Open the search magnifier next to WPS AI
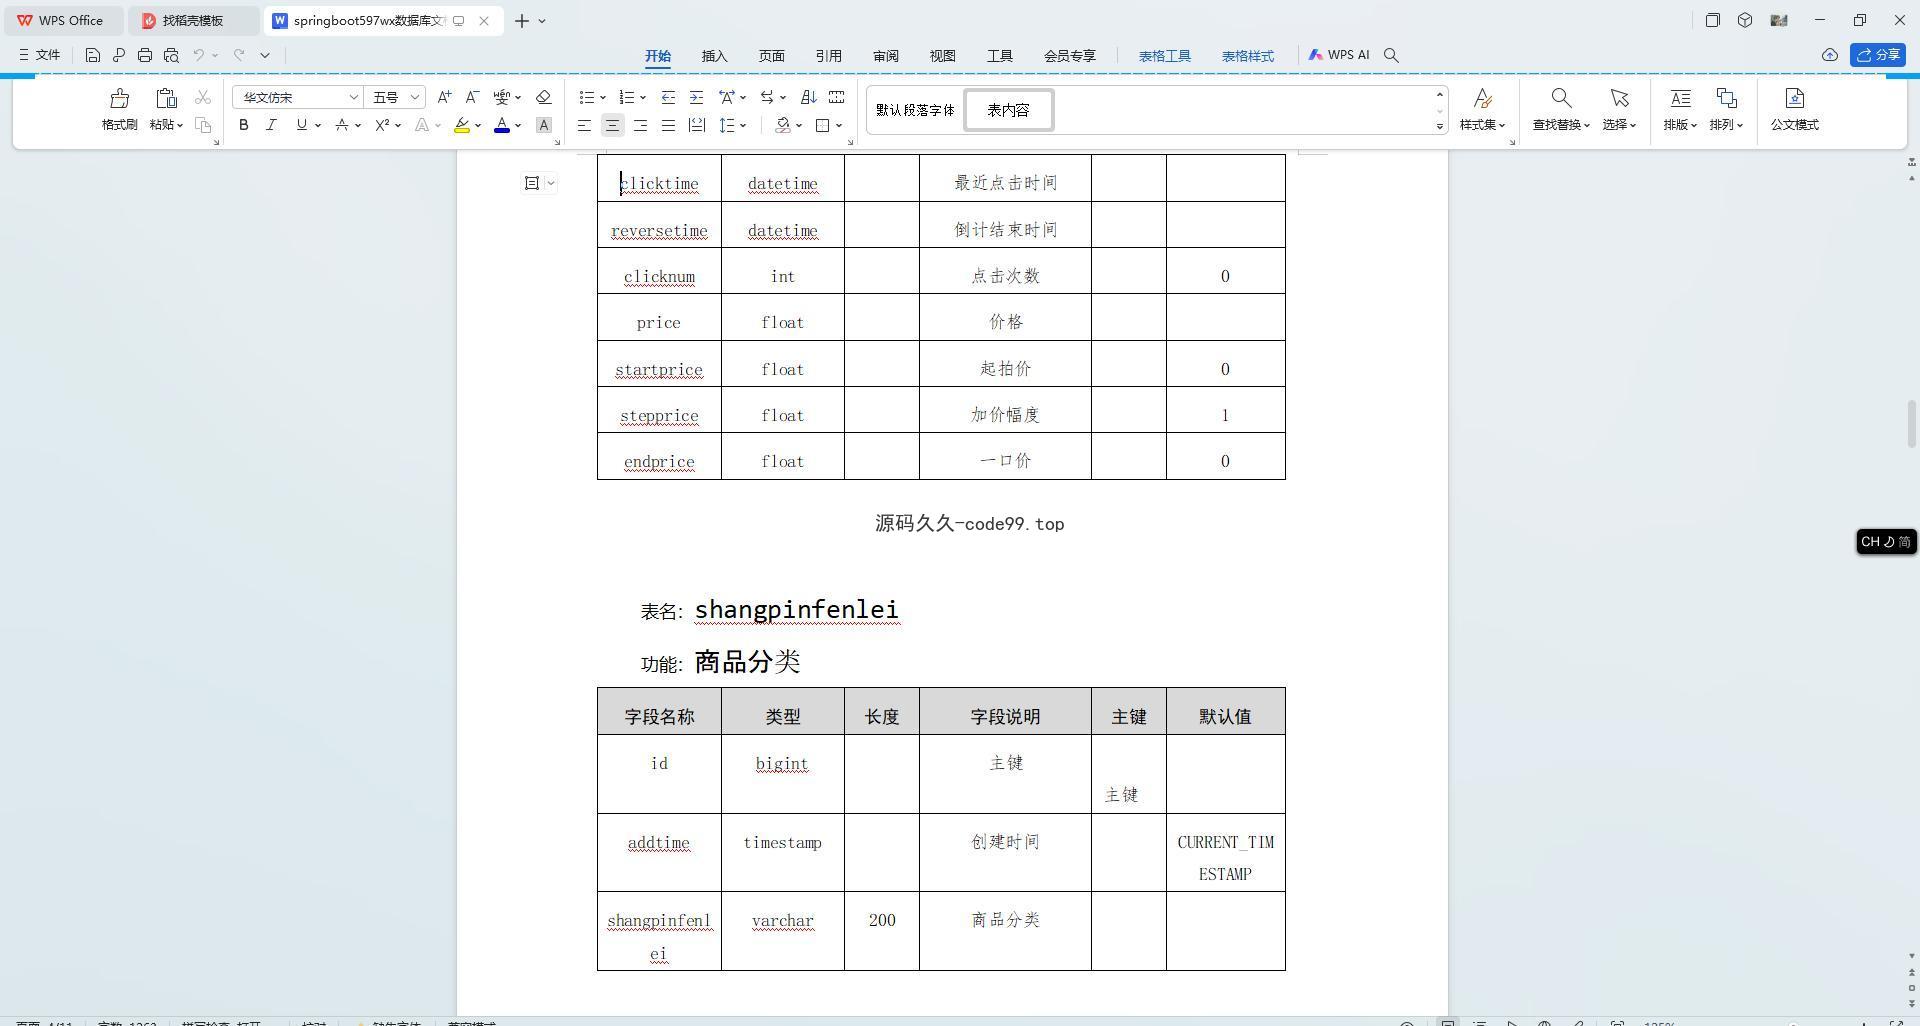Screen dimensions: 1920x1026 click(1391, 55)
